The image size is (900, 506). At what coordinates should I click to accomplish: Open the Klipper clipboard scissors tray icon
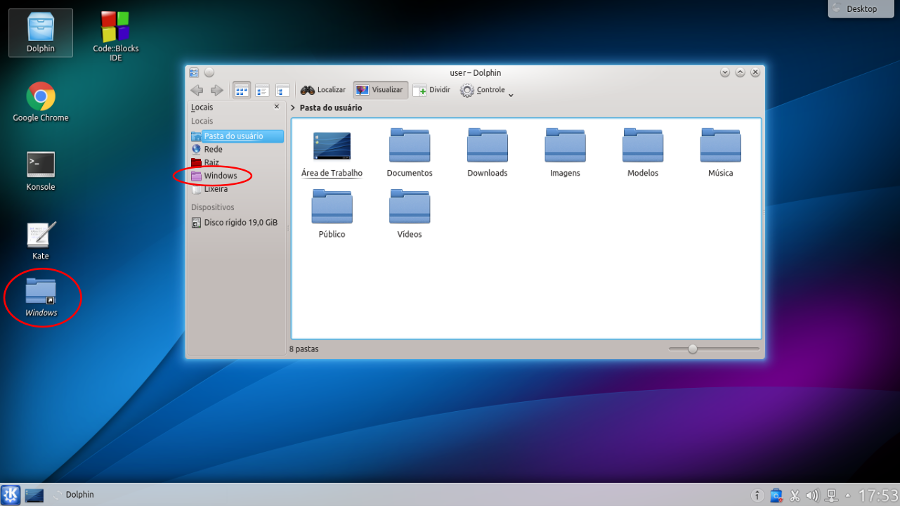[795, 495]
